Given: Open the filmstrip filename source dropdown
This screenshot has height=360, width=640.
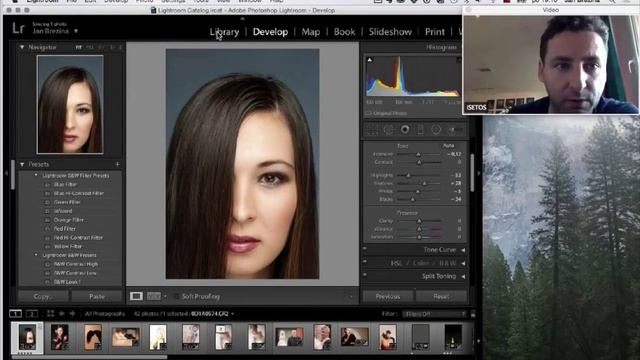Looking at the screenshot, I should tap(233, 314).
